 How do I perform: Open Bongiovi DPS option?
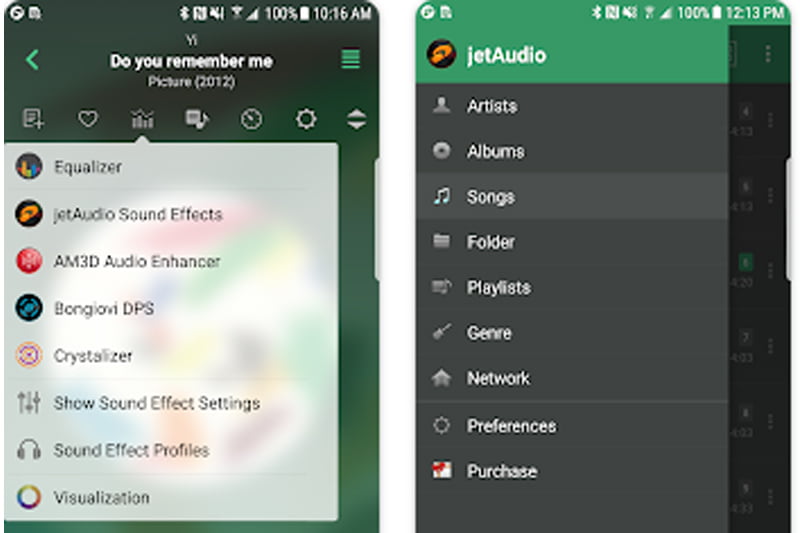pos(171,308)
